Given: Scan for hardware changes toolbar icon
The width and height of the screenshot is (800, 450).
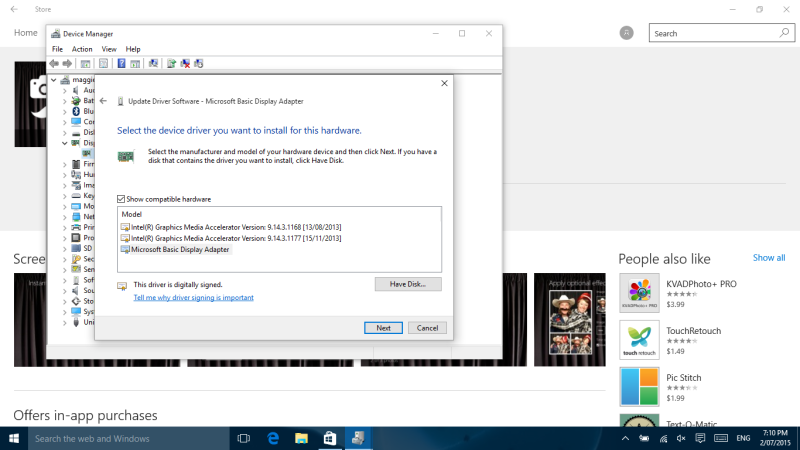Looking at the screenshot, I should (x=153, y=63).
